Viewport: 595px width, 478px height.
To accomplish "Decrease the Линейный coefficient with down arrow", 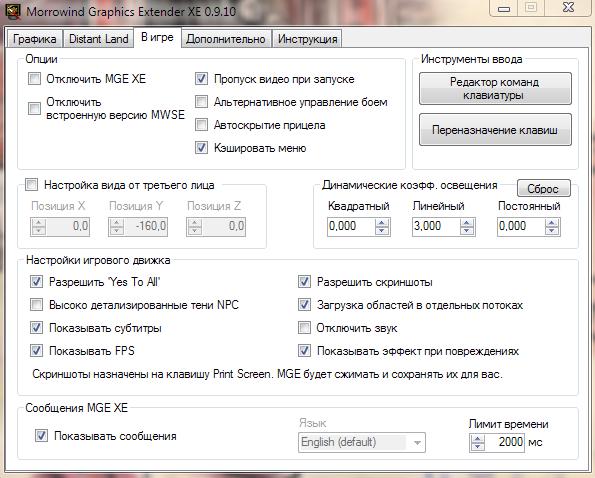I will (467, 231).
